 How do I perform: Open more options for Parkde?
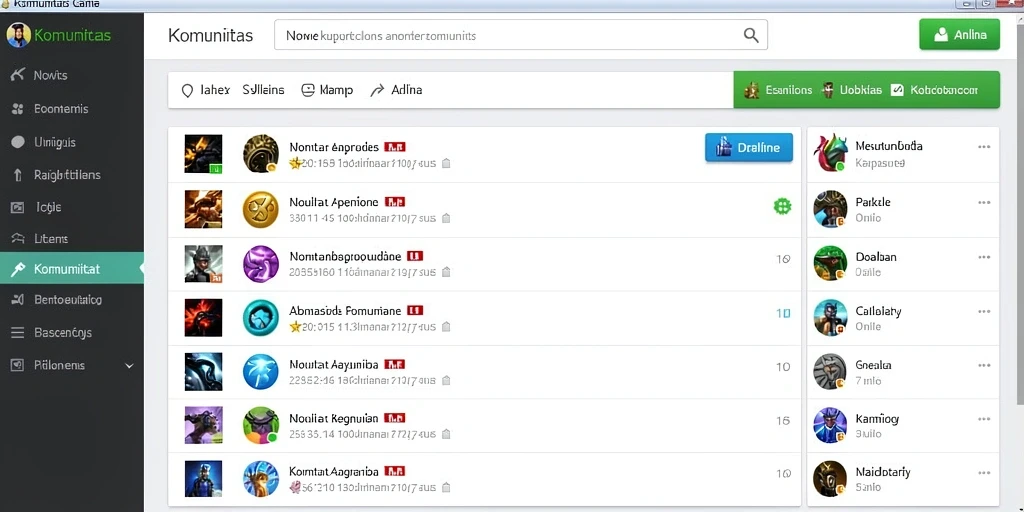pos(984,203)
